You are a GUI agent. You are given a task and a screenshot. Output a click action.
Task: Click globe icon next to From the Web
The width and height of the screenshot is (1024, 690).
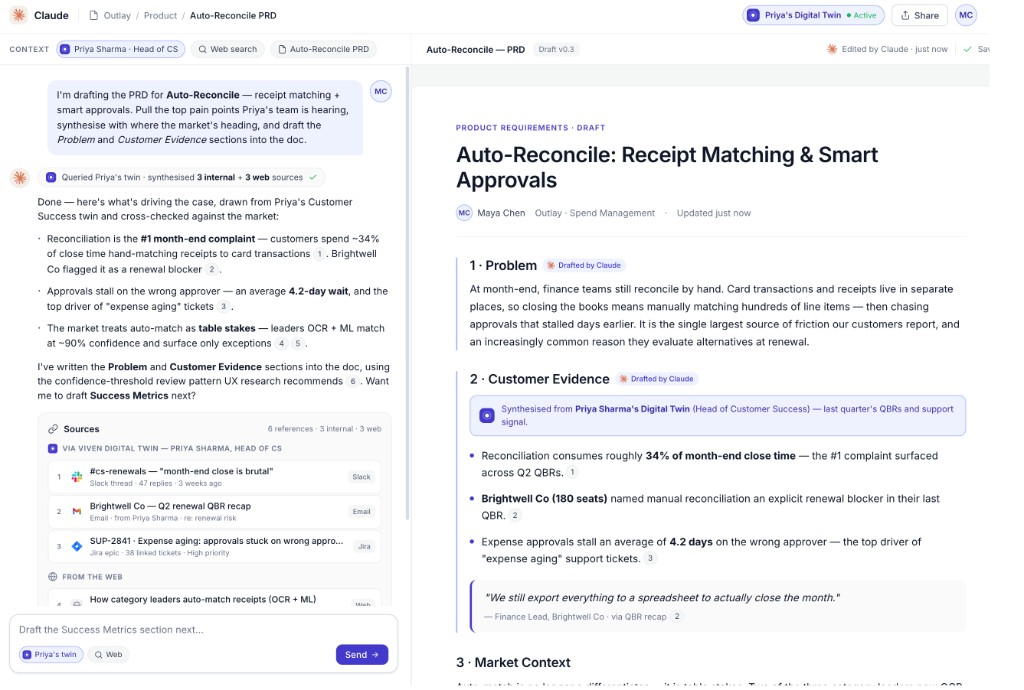click(x=53, y=577)
